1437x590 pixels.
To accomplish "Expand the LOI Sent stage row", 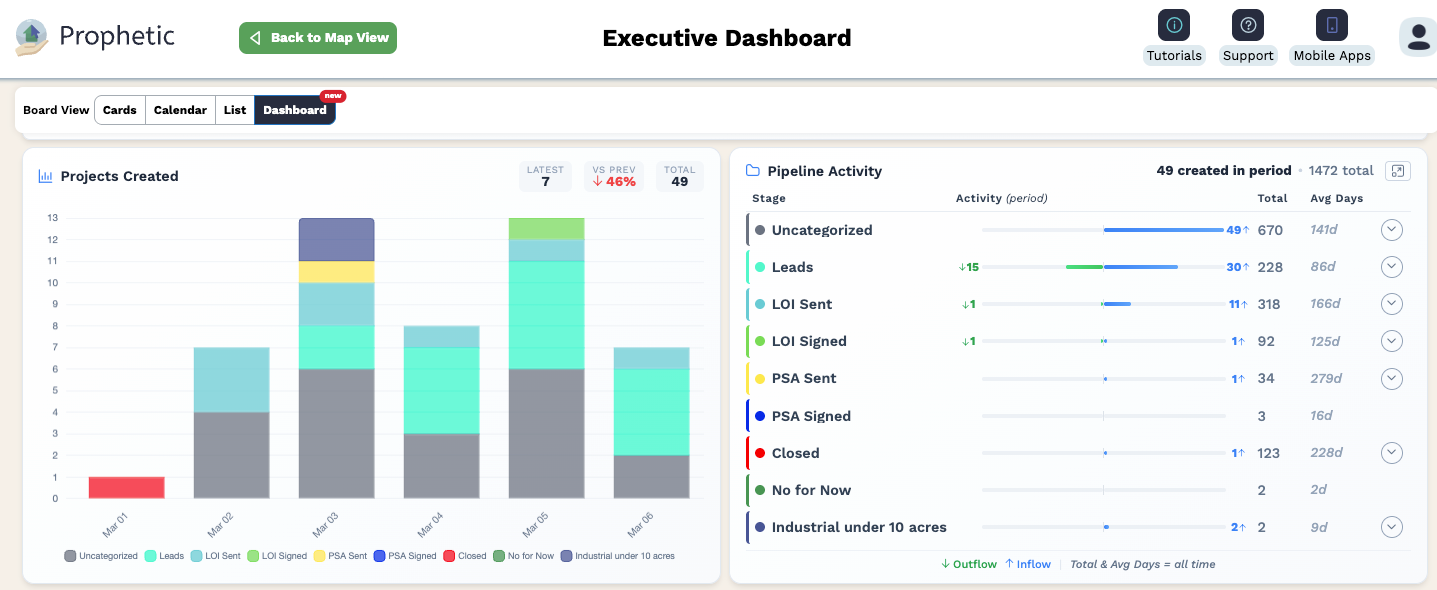I will [1392, 304].
